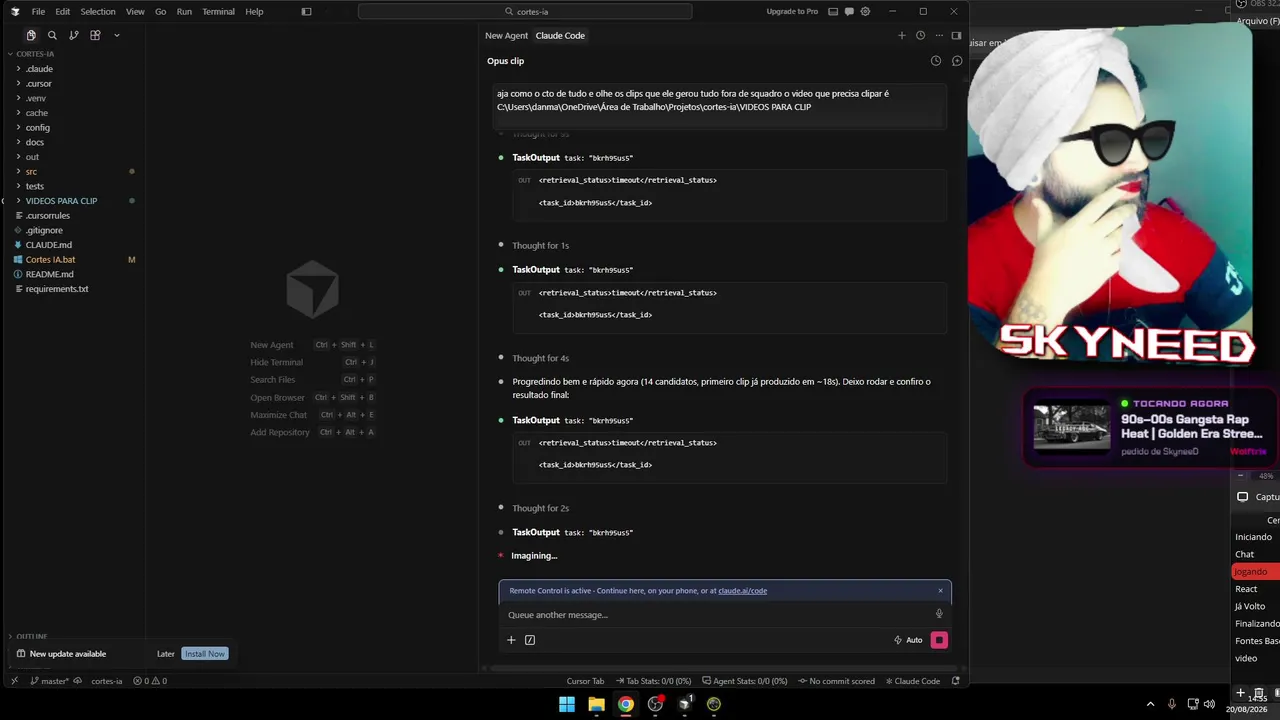This screenshot has width=1280, height=720.
Task: Open the Terminal menu
Action: (x=218, y=12)
